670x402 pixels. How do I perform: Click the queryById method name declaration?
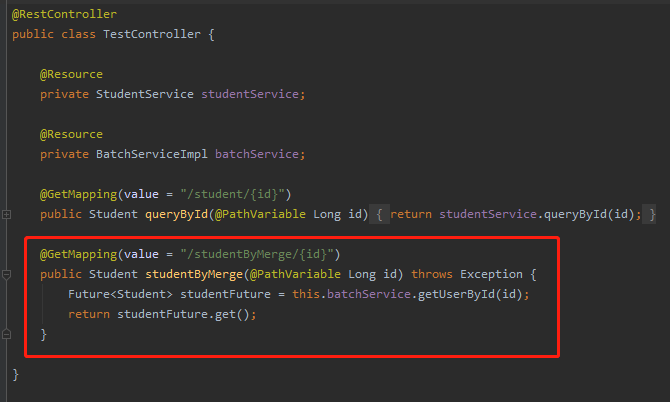(x=176, y=214)
